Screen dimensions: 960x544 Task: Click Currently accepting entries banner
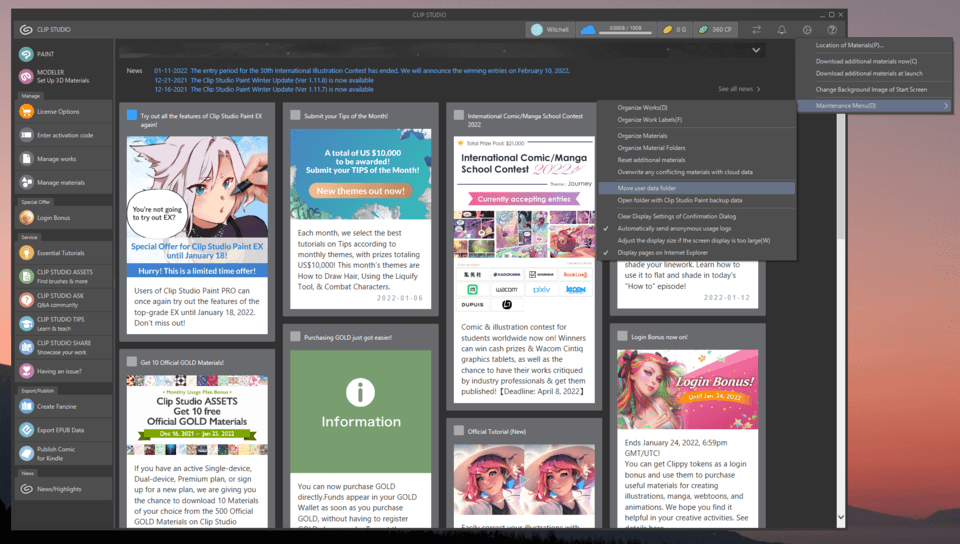click(524, 199)
